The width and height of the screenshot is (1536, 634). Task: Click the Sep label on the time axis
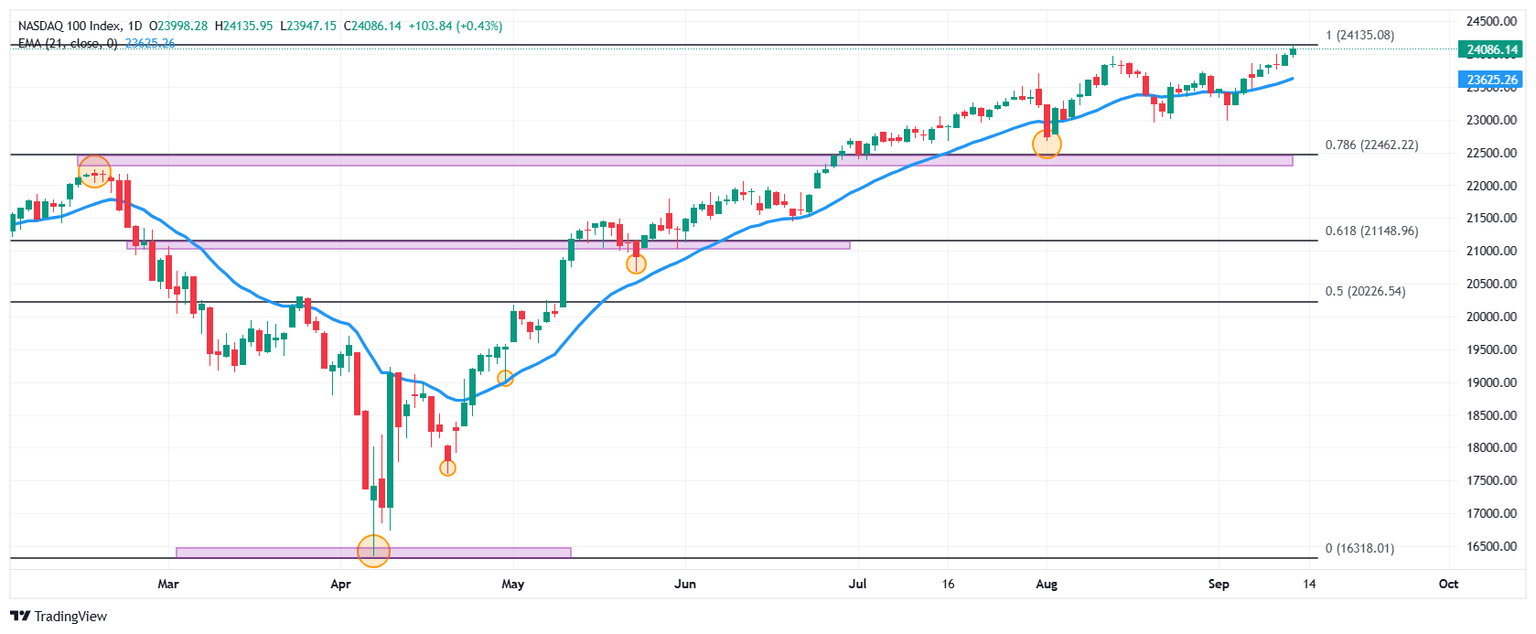pyautogui.click(x=1217, y=583)
